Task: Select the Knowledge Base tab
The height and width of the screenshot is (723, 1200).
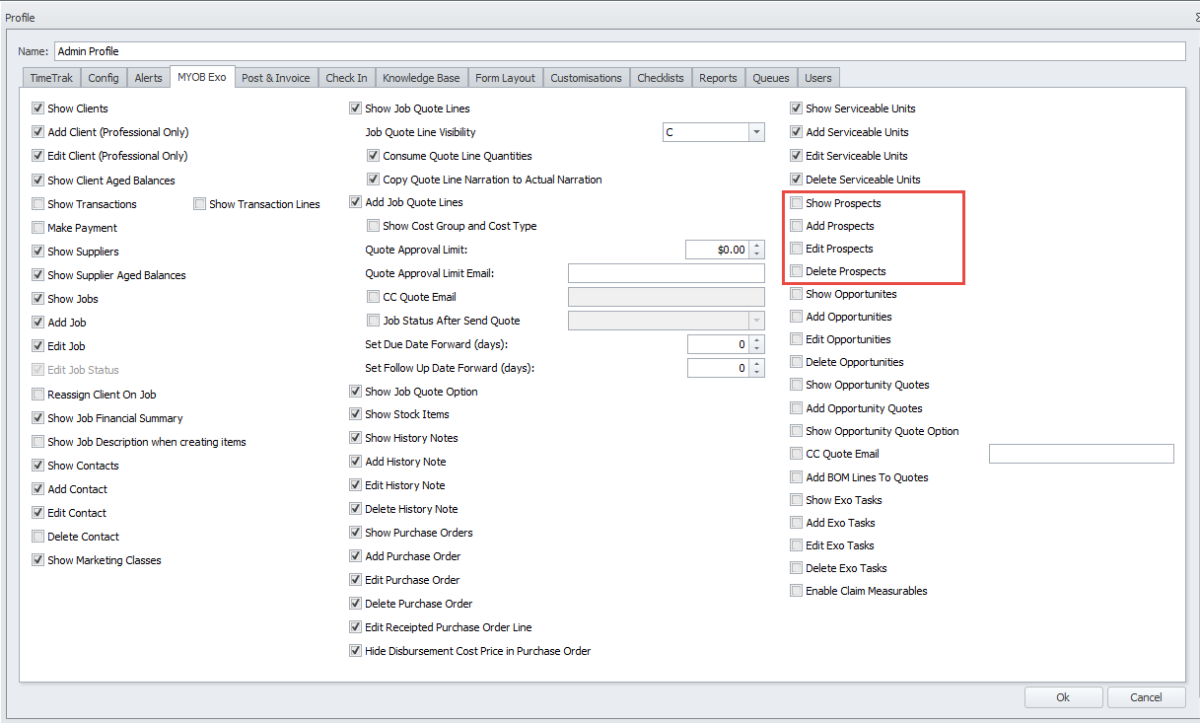Action: click(421, 78)
